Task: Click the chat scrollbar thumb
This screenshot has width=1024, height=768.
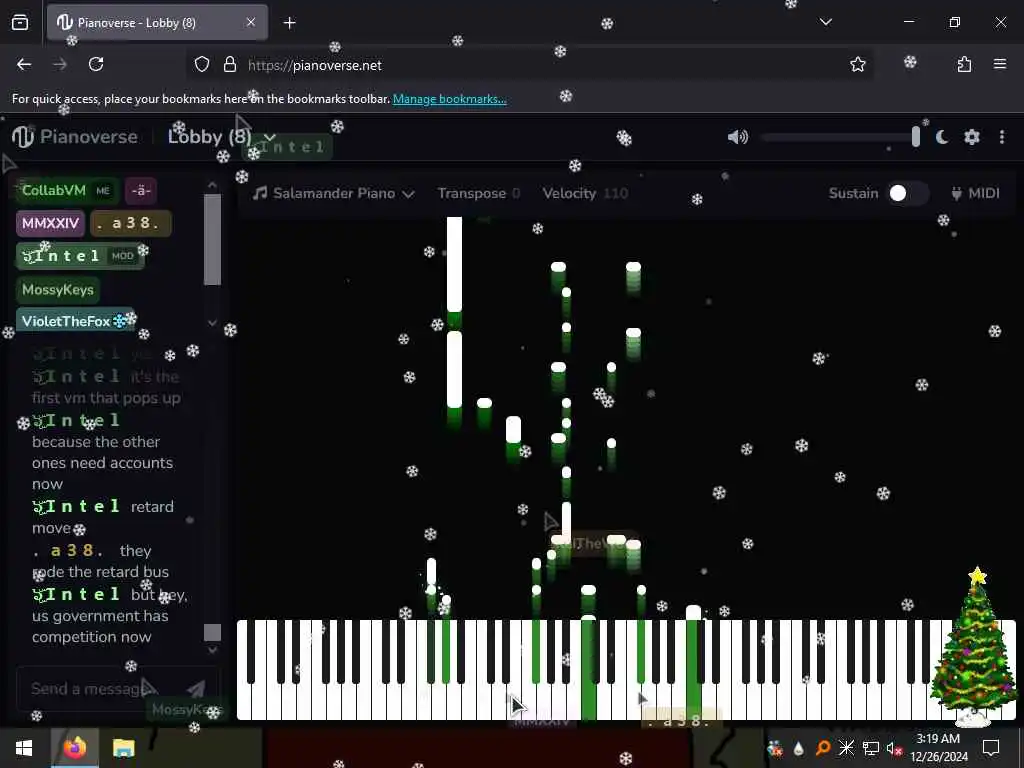Action: coord(212,632)
